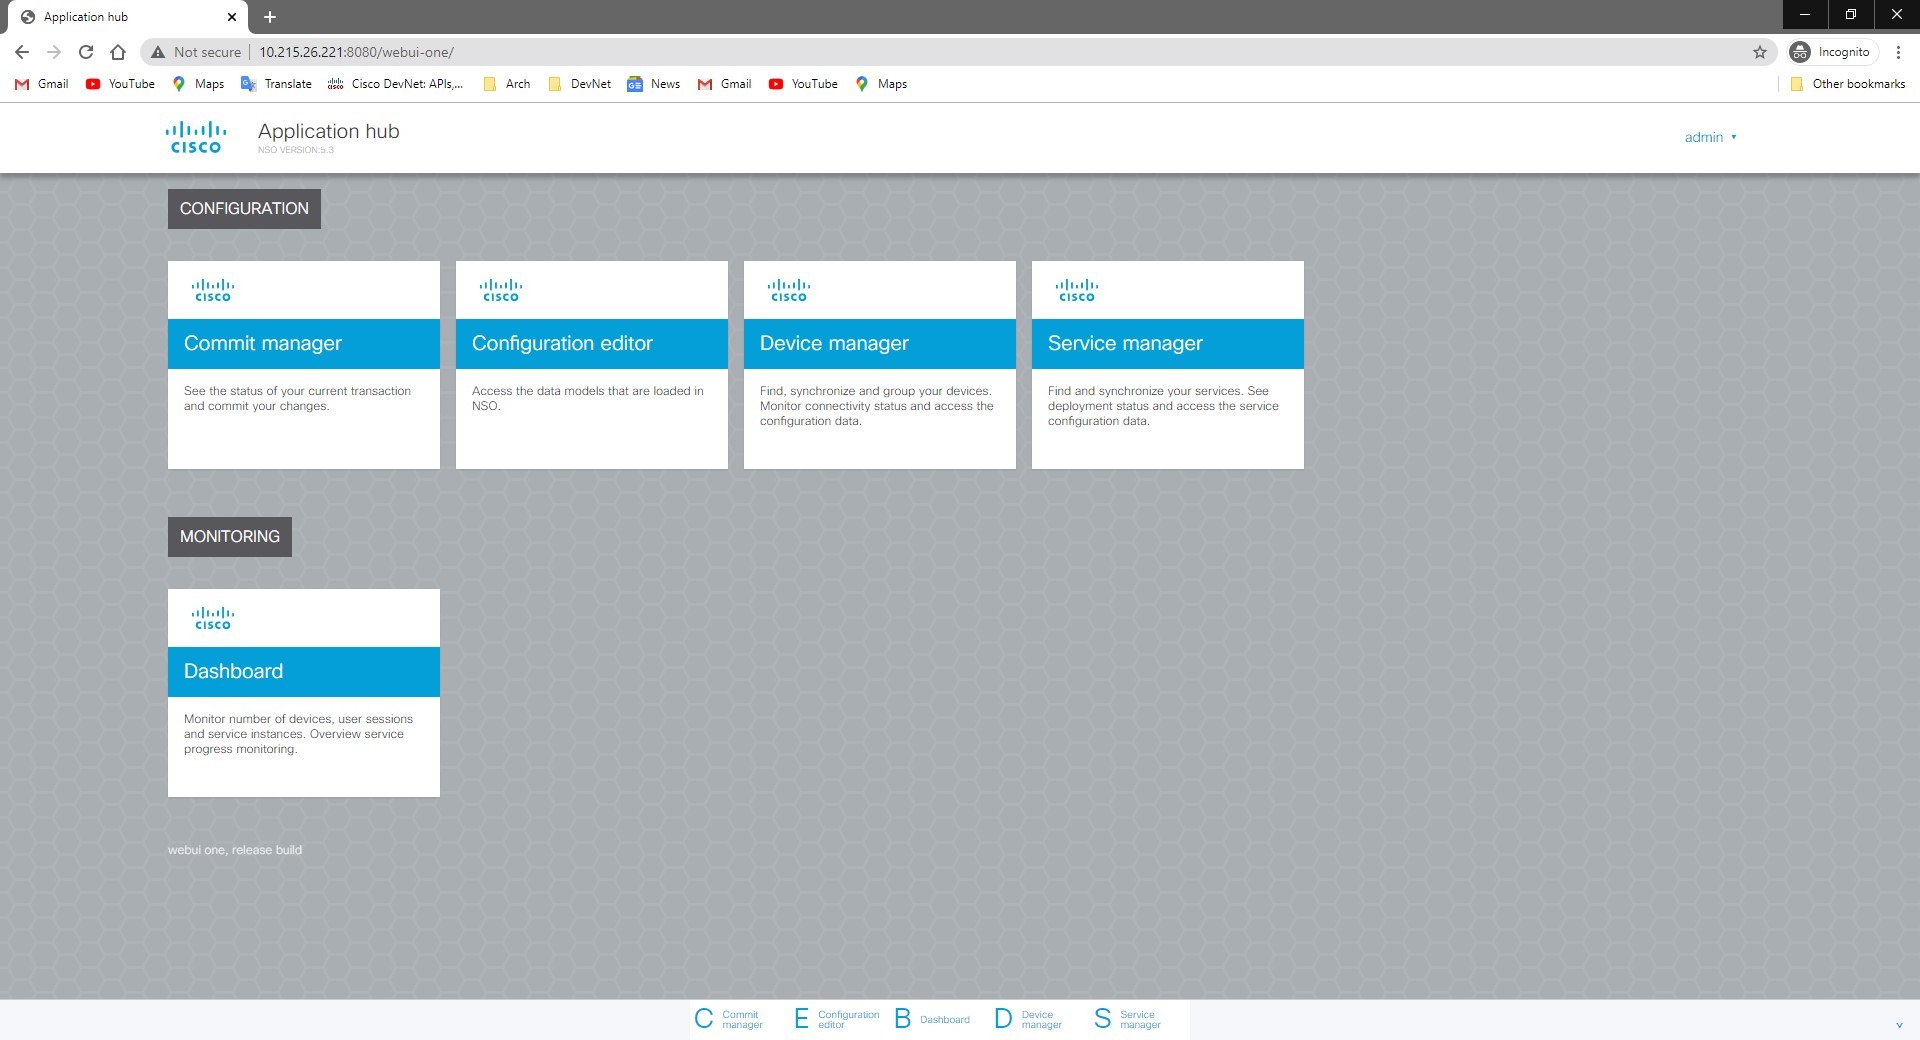Open the Service manager card
Screen dimensions: 1920x1040
click(x=1168, y=365)
